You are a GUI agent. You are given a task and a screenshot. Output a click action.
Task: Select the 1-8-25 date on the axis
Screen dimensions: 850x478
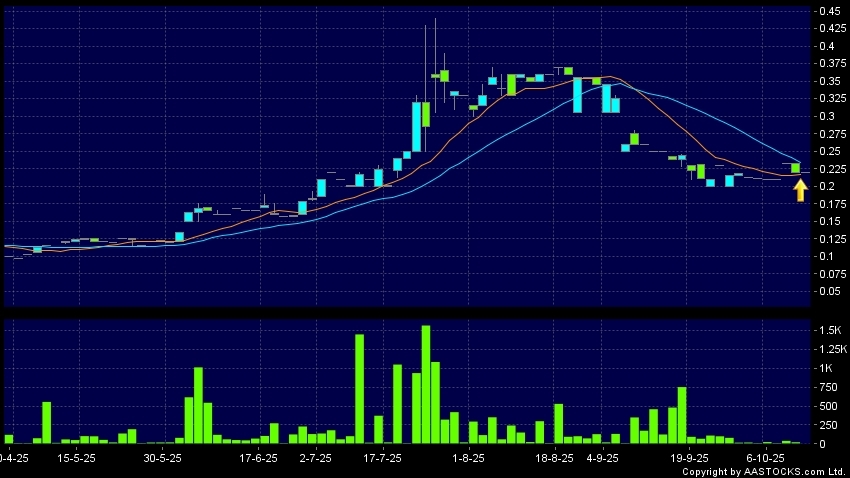coord(468,457)
